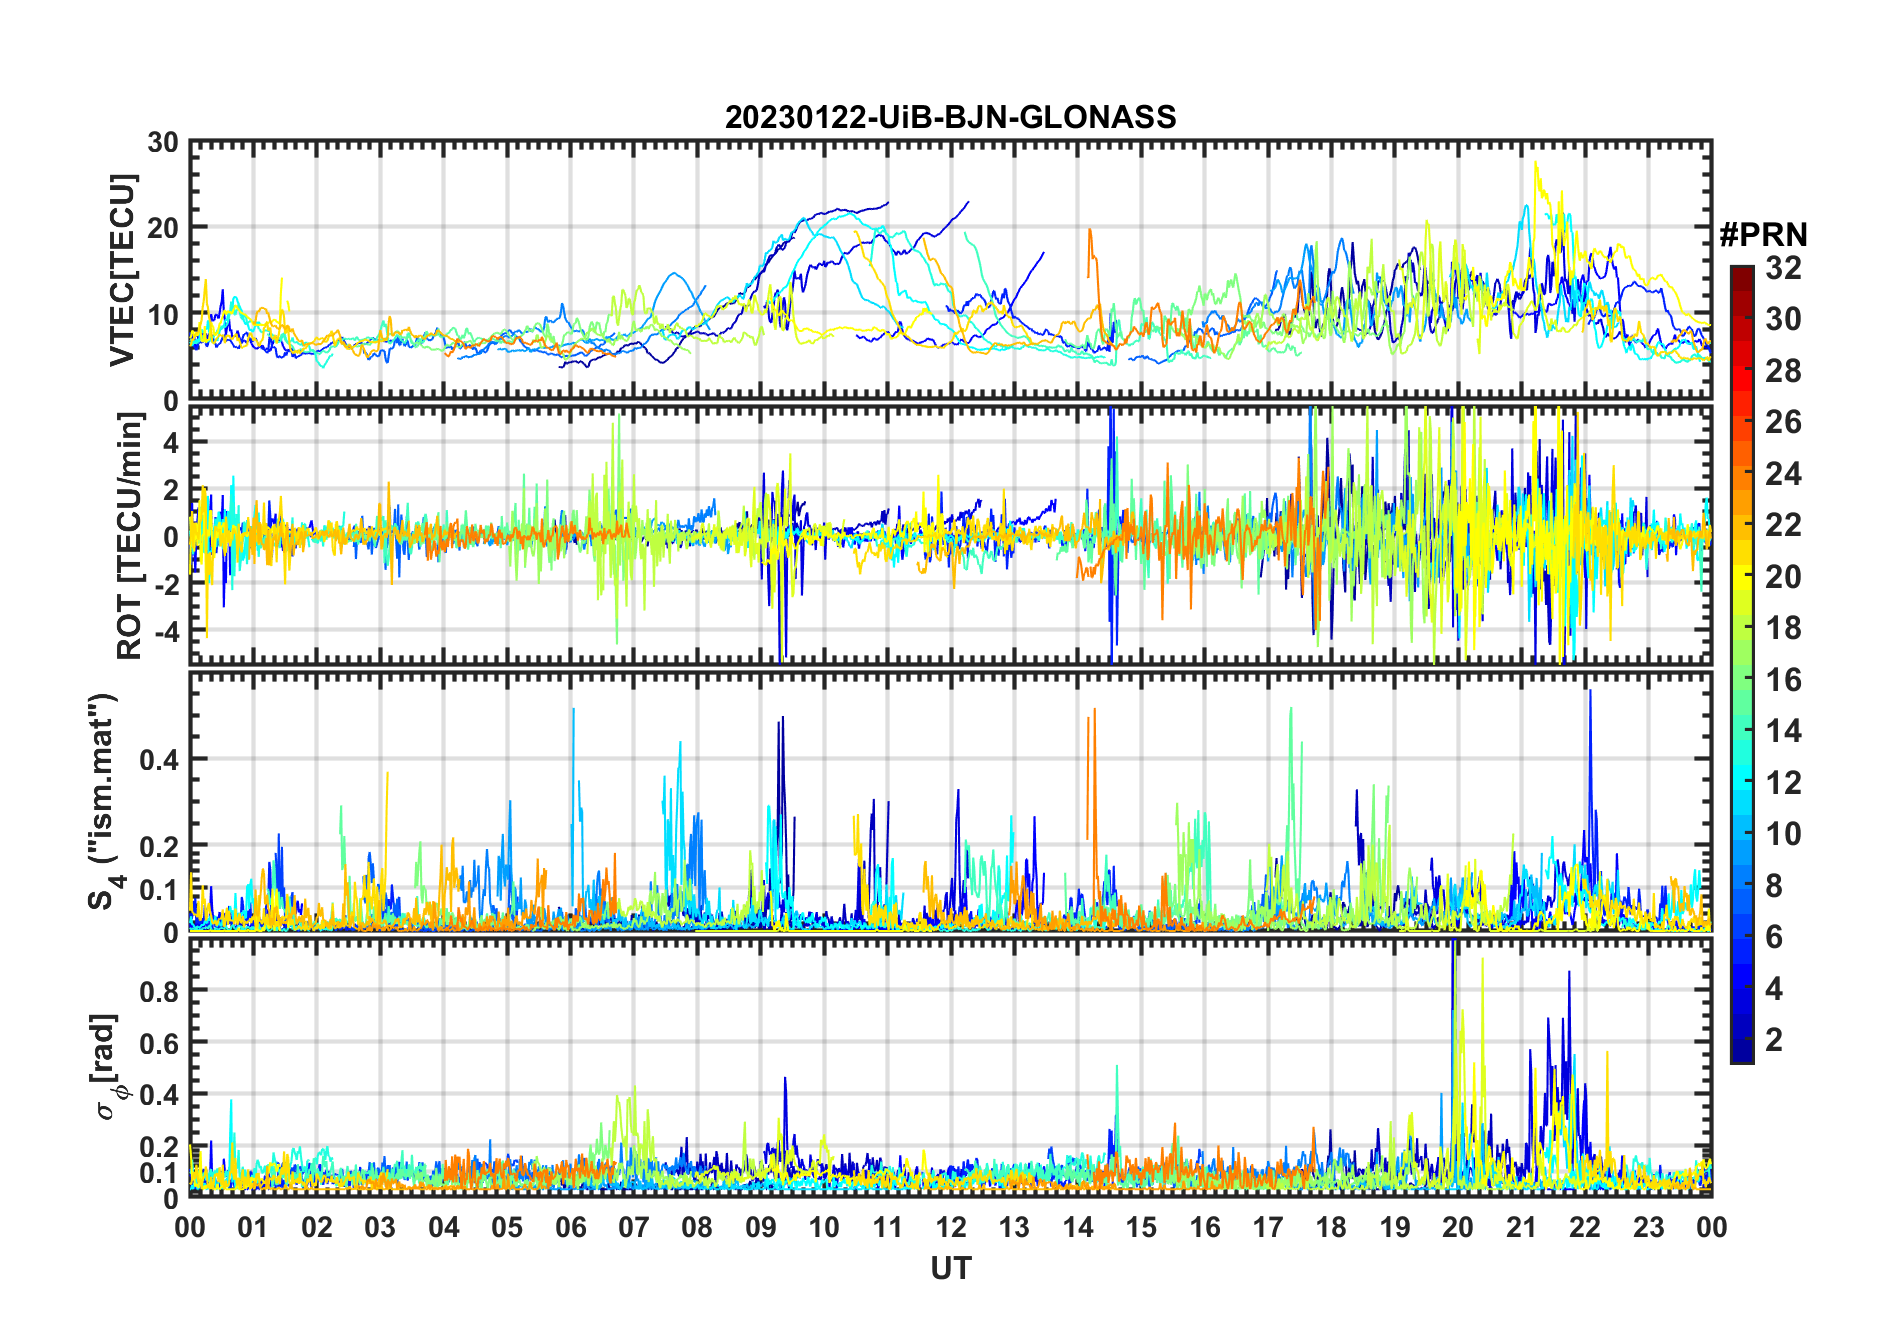Select the PRN colorbar tick label 20
This screenshot has height=1330, width=1902.
(1784, 576)
